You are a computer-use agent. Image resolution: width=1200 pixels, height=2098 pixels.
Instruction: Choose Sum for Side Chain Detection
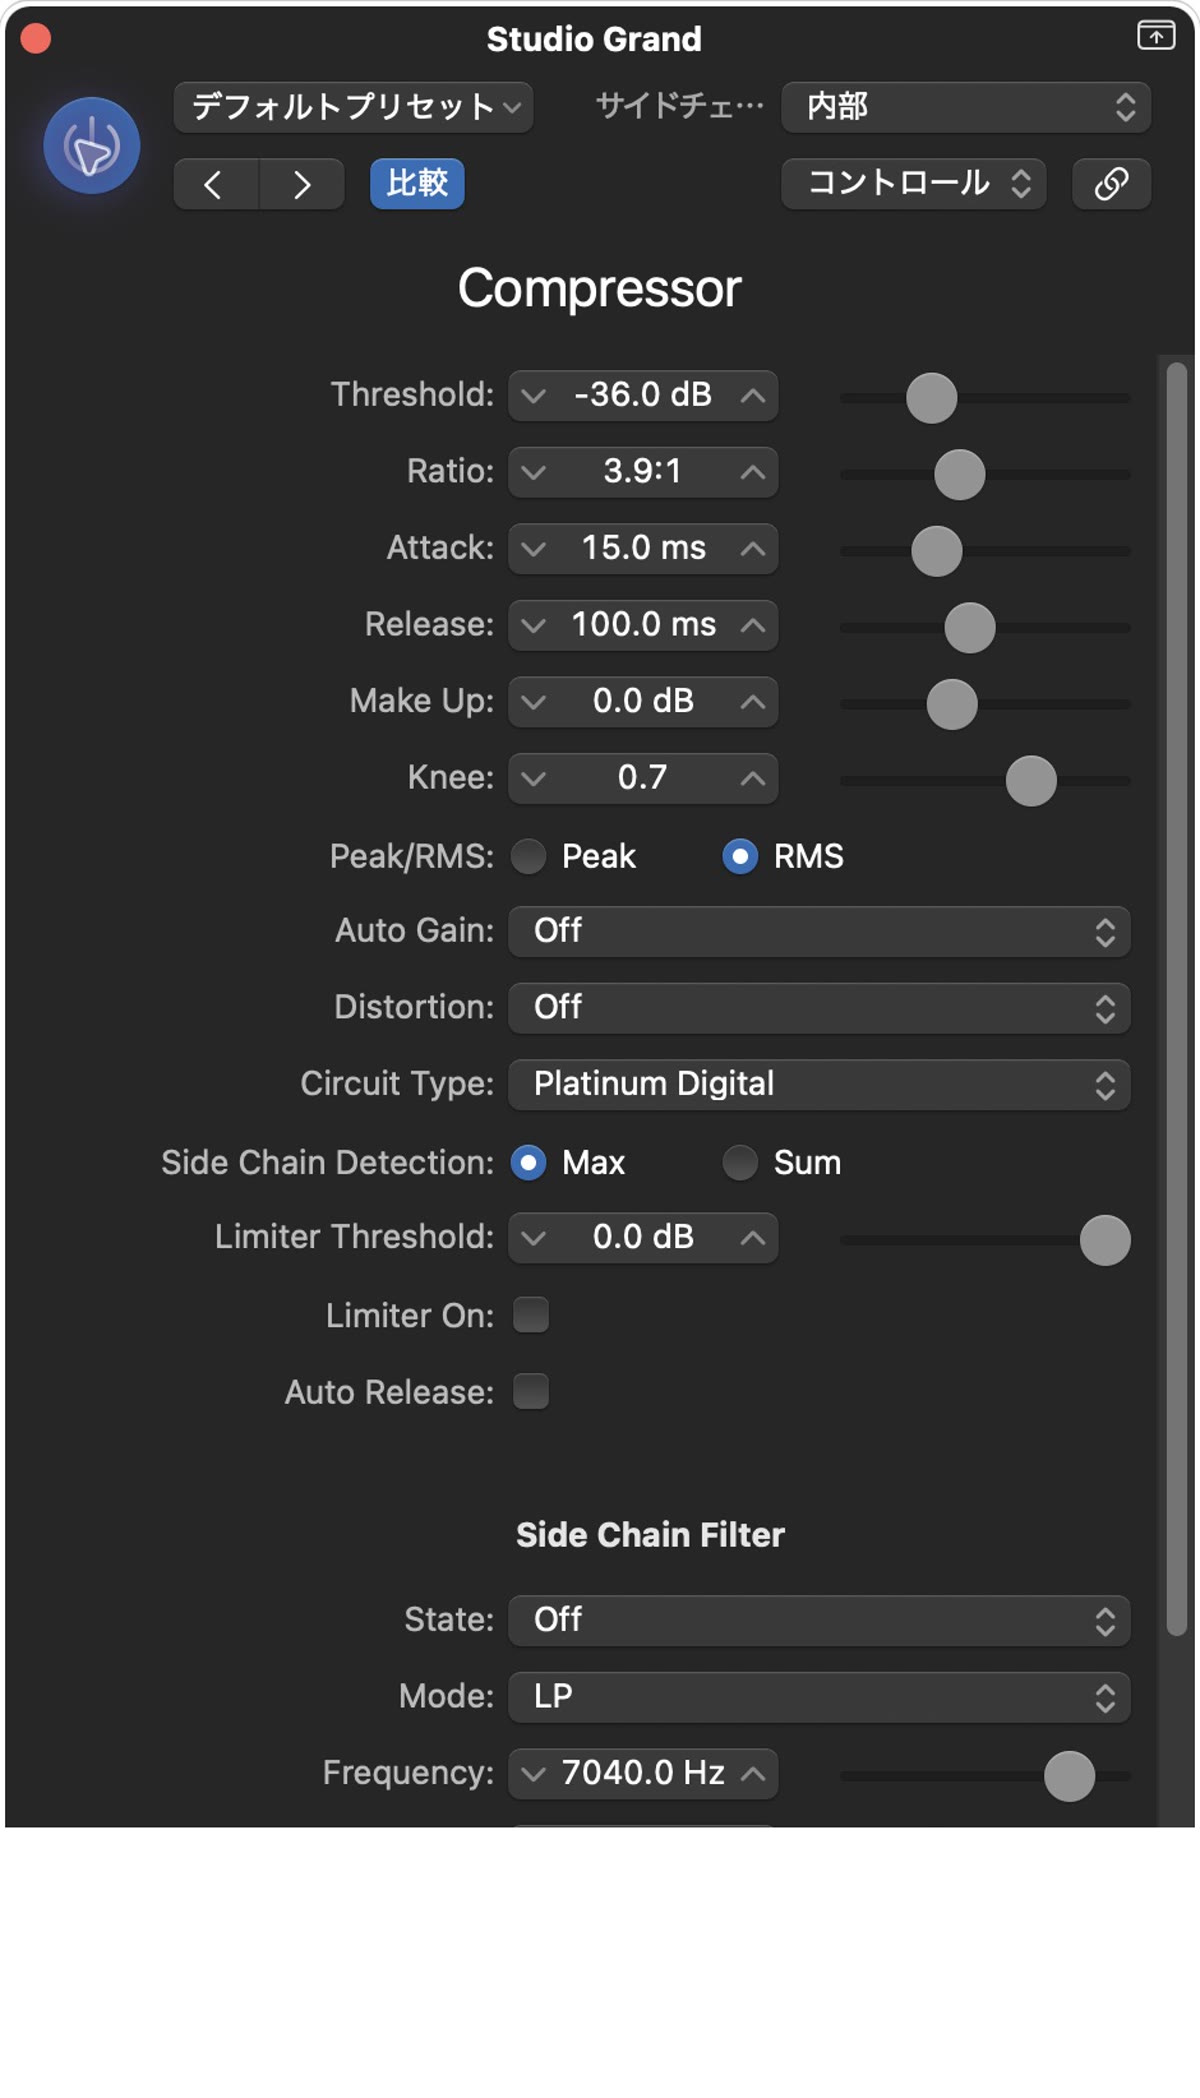coord(740,1163)
